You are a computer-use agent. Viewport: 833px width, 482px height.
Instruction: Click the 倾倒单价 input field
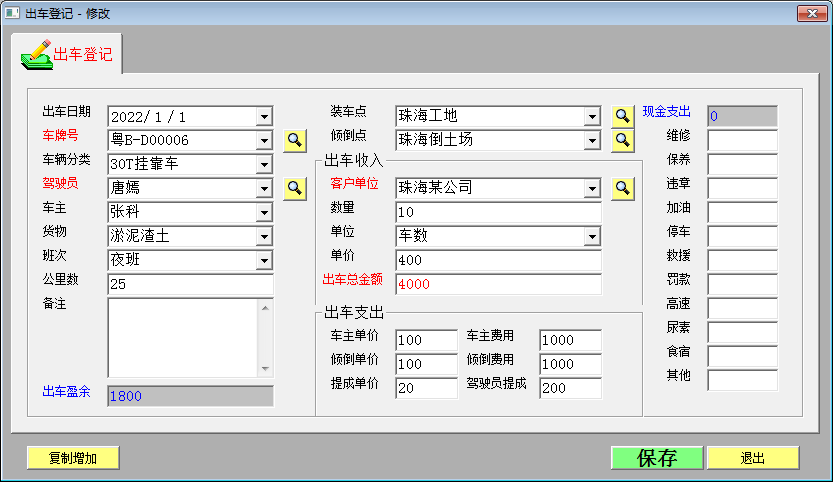[426, 364]
